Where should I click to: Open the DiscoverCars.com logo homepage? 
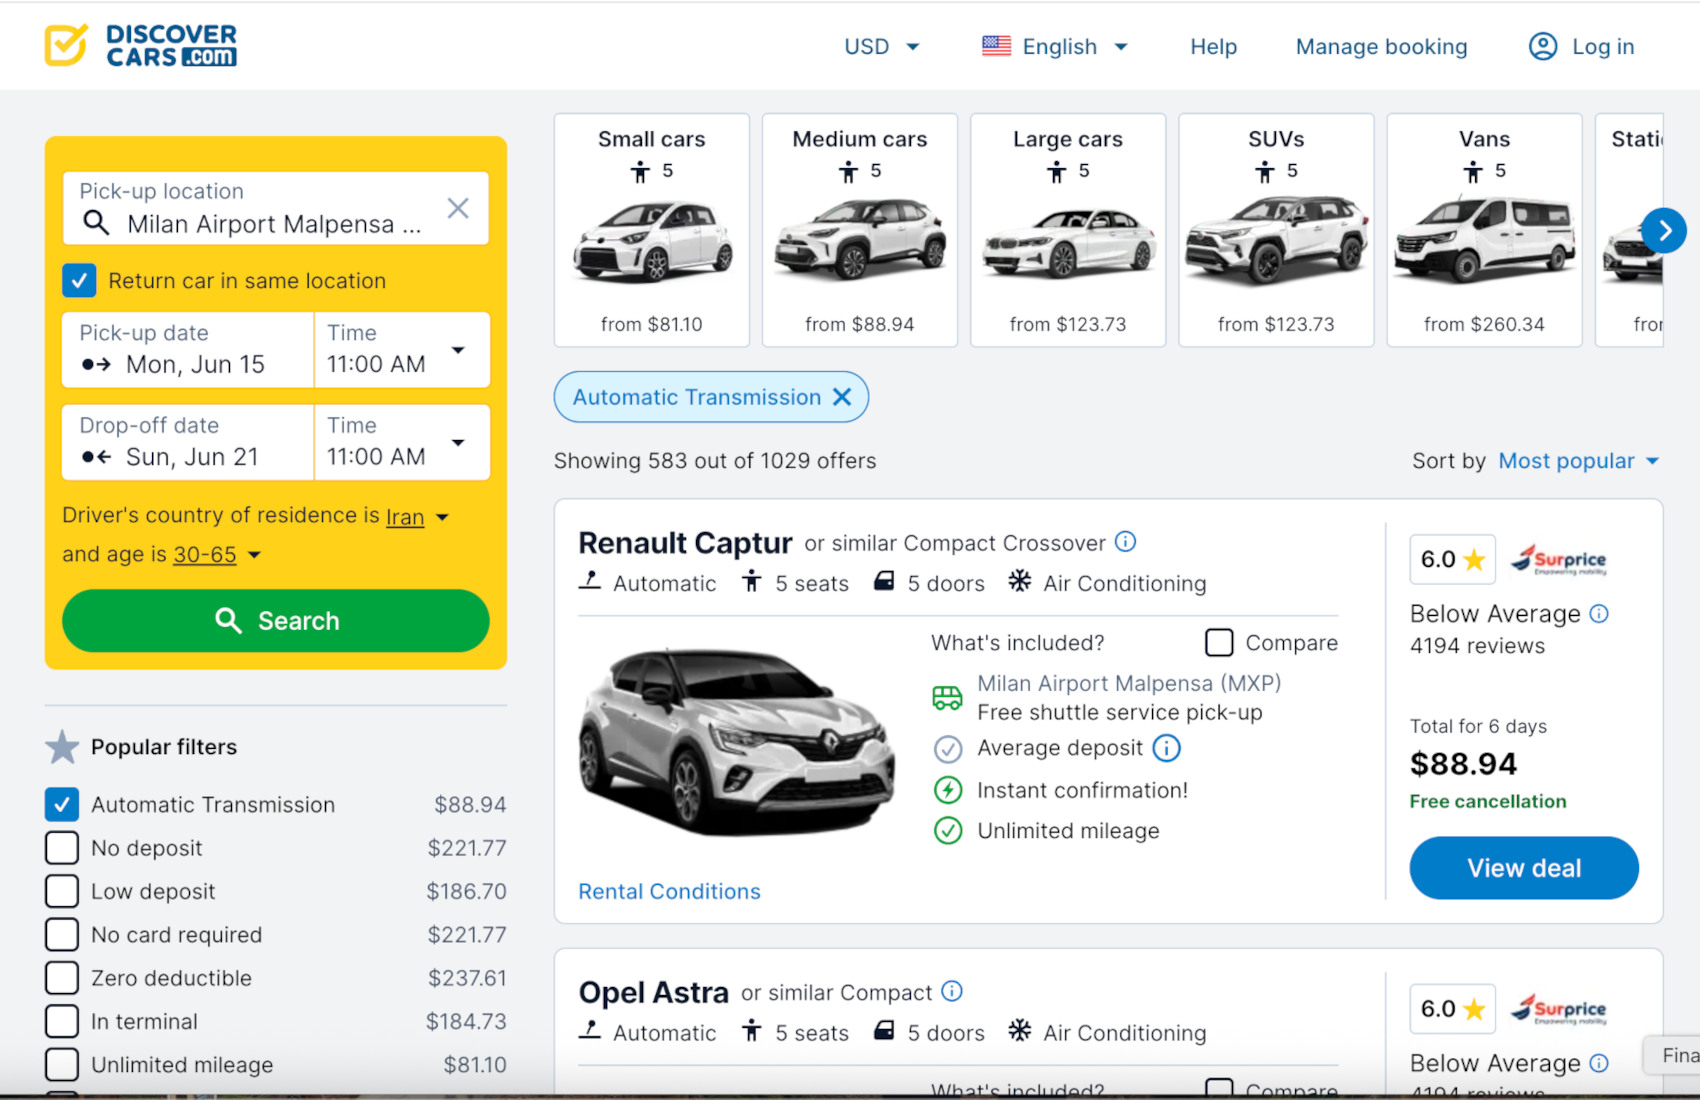141,45
